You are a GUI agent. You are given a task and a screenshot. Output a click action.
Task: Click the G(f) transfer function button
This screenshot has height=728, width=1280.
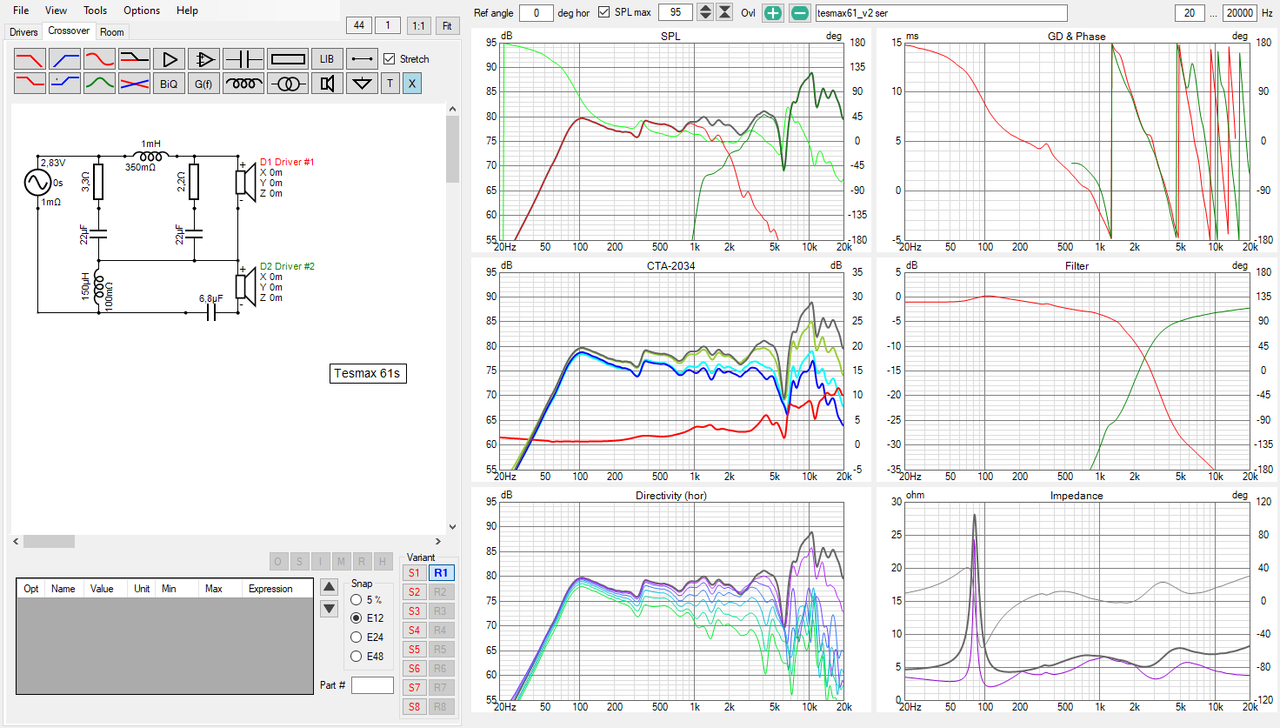pos(203,84)
